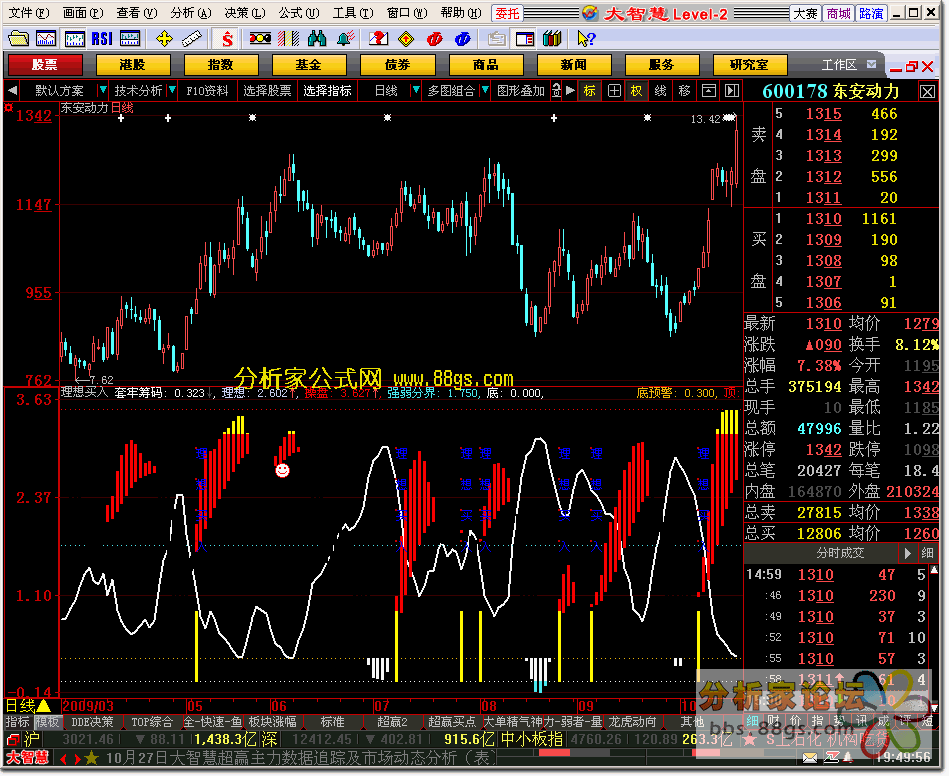The height and width of the screenshot is (776, 949).
Task: Click the red S dollar toolbar icon
Action: (227, 39)
